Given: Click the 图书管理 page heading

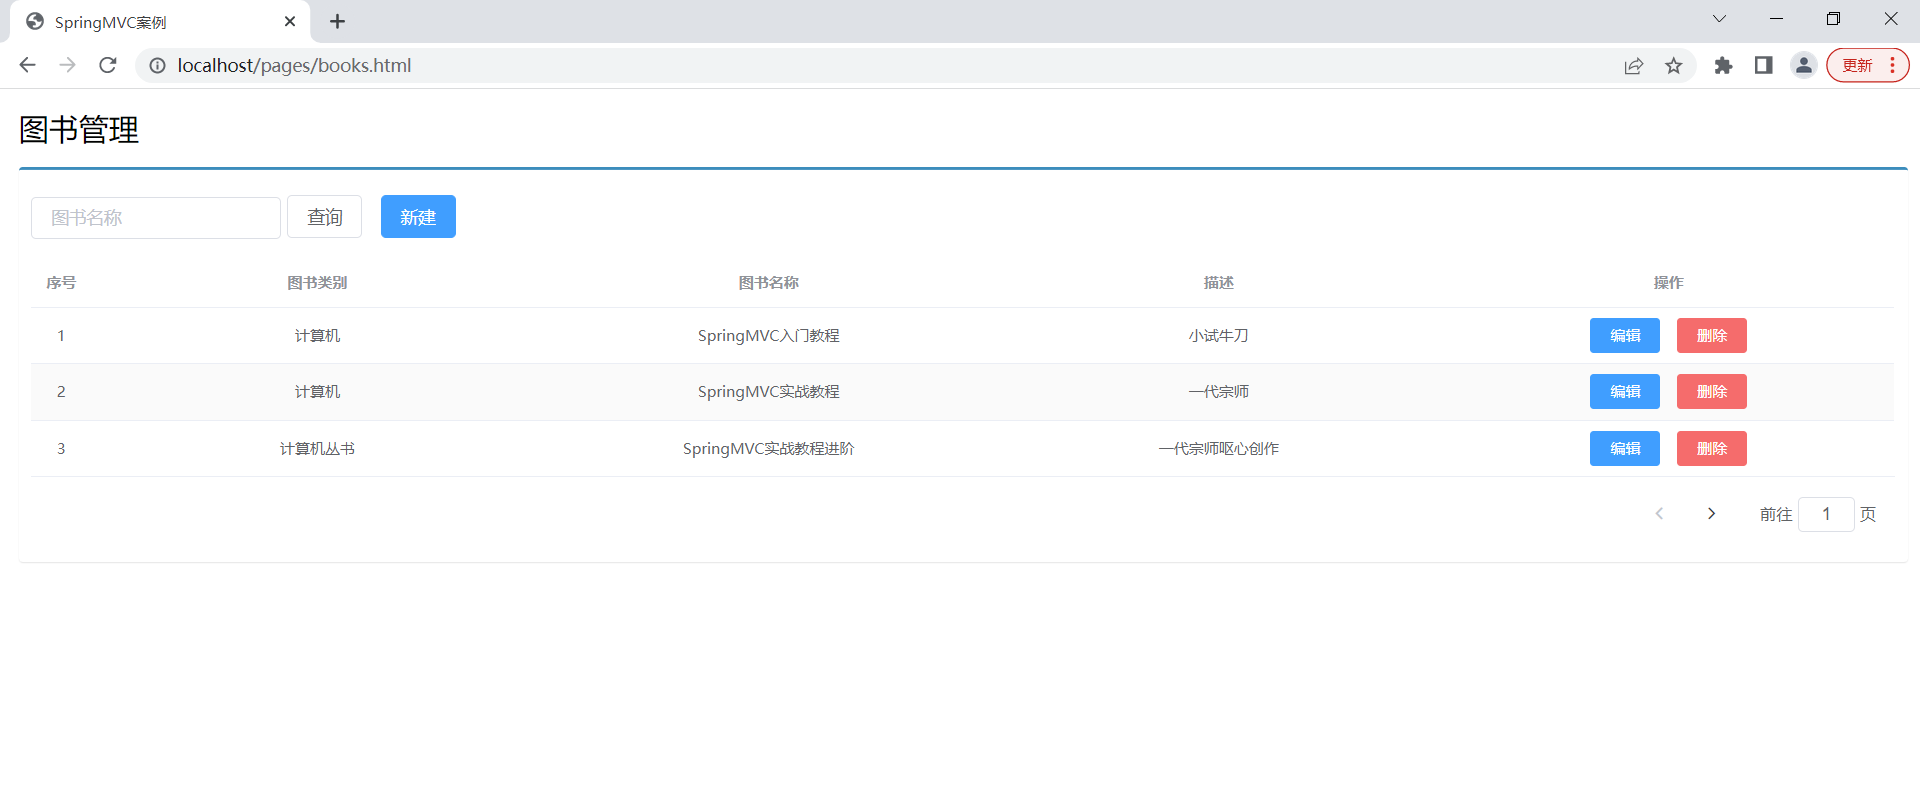Looking at the screenshot, I should [x=79, y=130].
